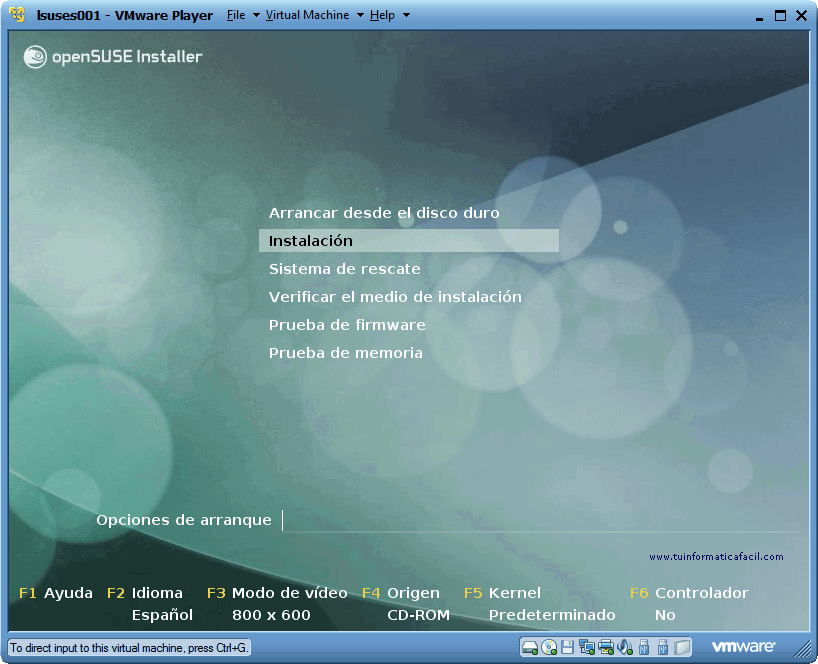
Task: Click F4 Origen source option
Action: (401, 593)
